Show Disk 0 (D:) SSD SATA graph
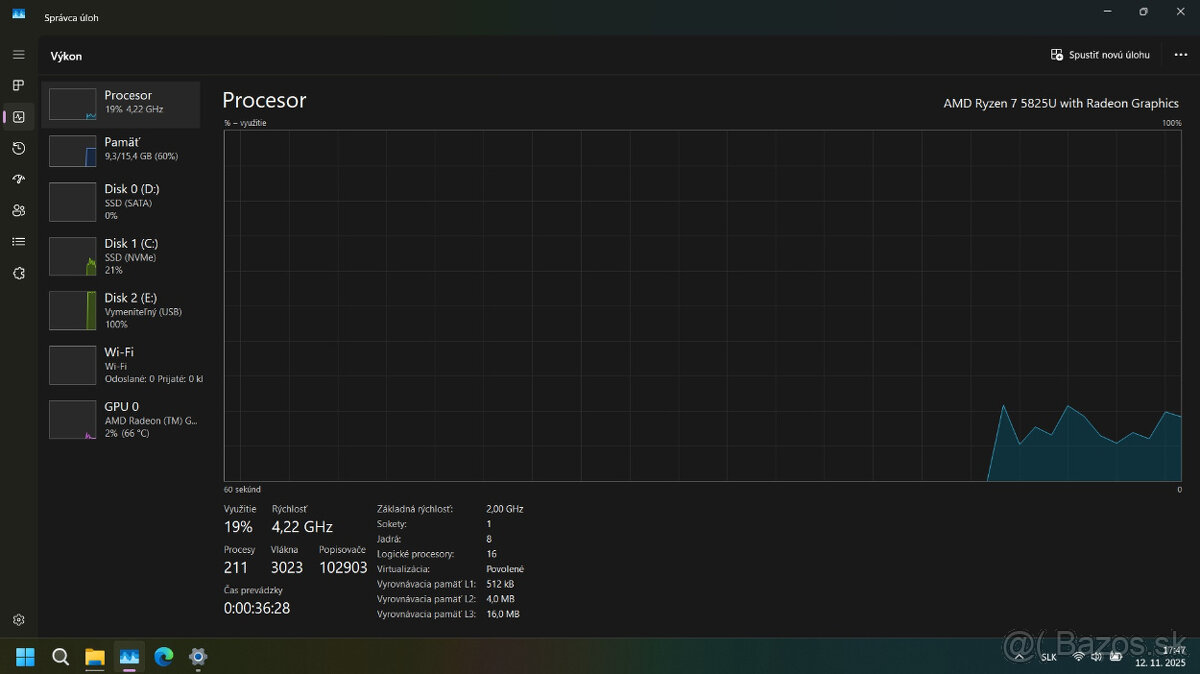The width and height of the screenshot is (1200, 674). (x=122, y=201)
